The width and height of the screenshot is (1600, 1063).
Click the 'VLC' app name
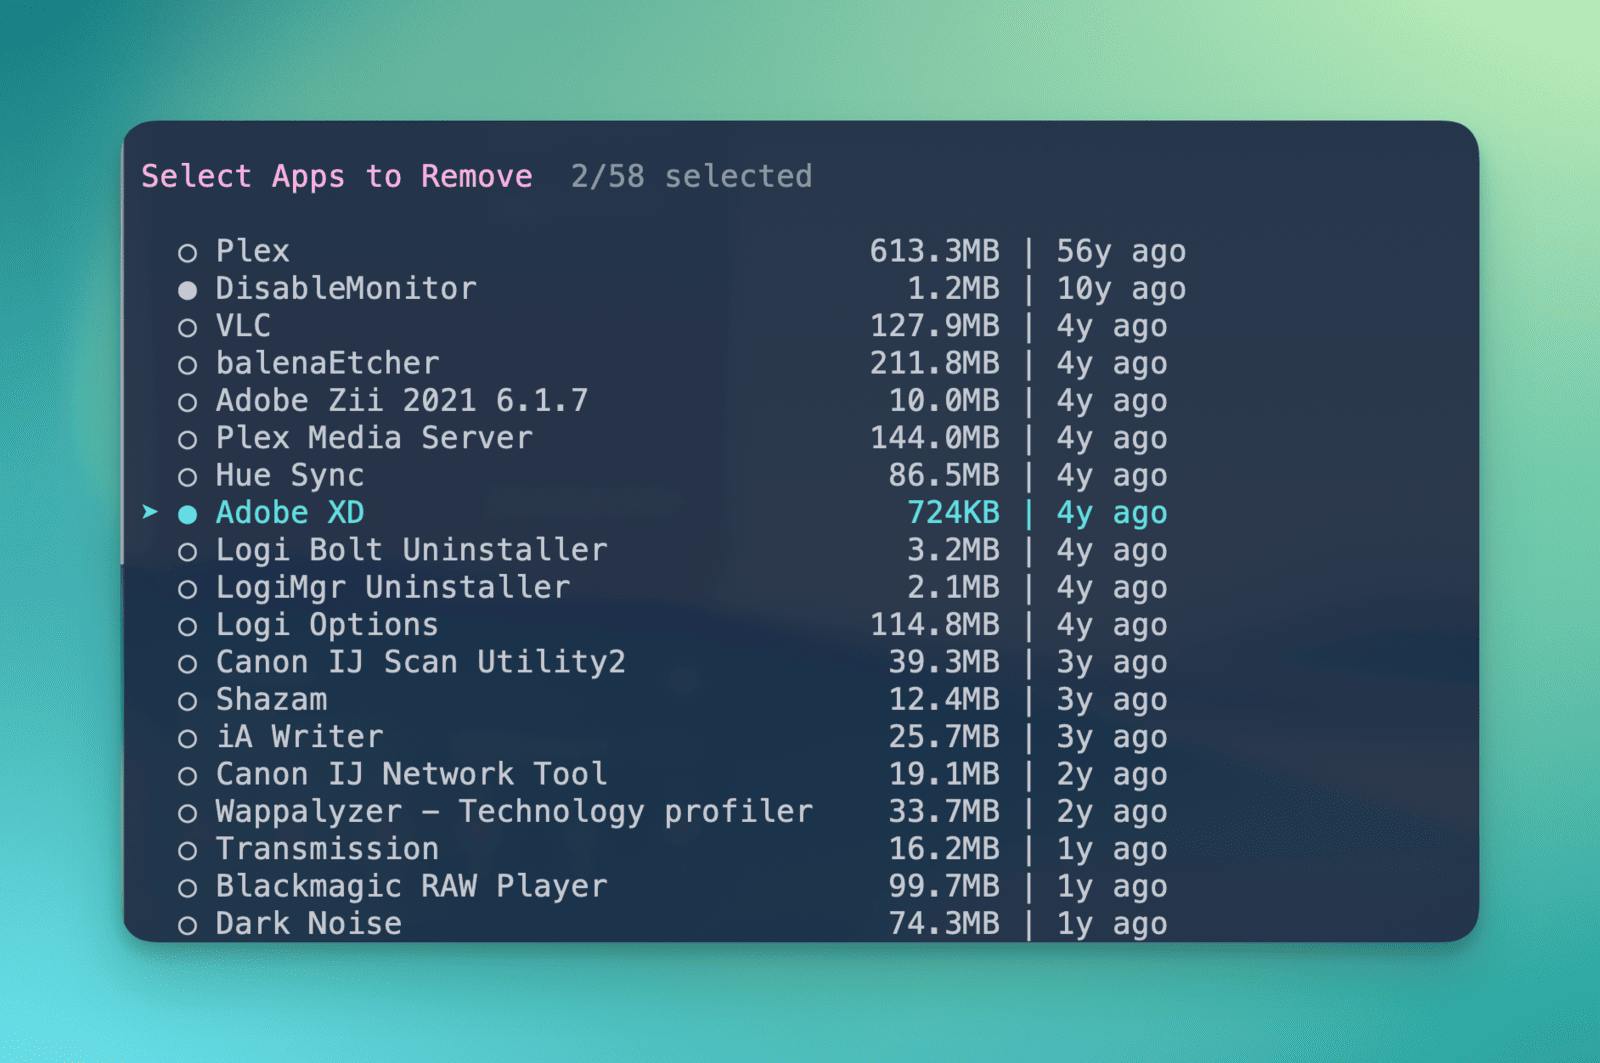(243, 325)
